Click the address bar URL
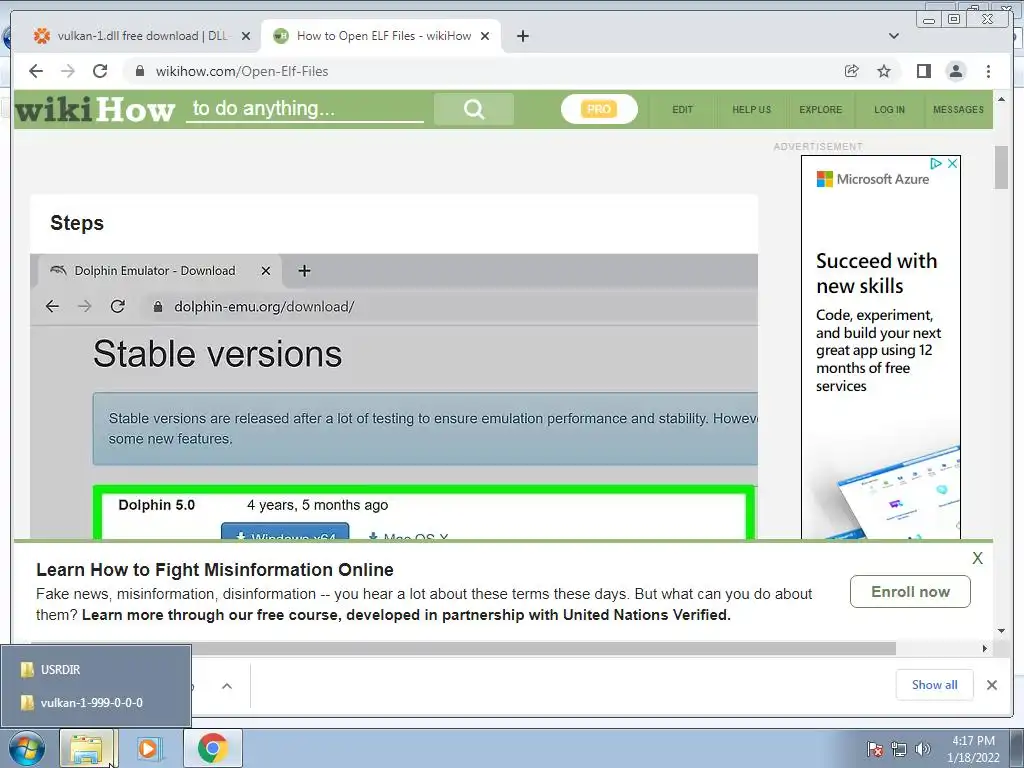This screenshot has width=1024, height=768. coord(242,71)
